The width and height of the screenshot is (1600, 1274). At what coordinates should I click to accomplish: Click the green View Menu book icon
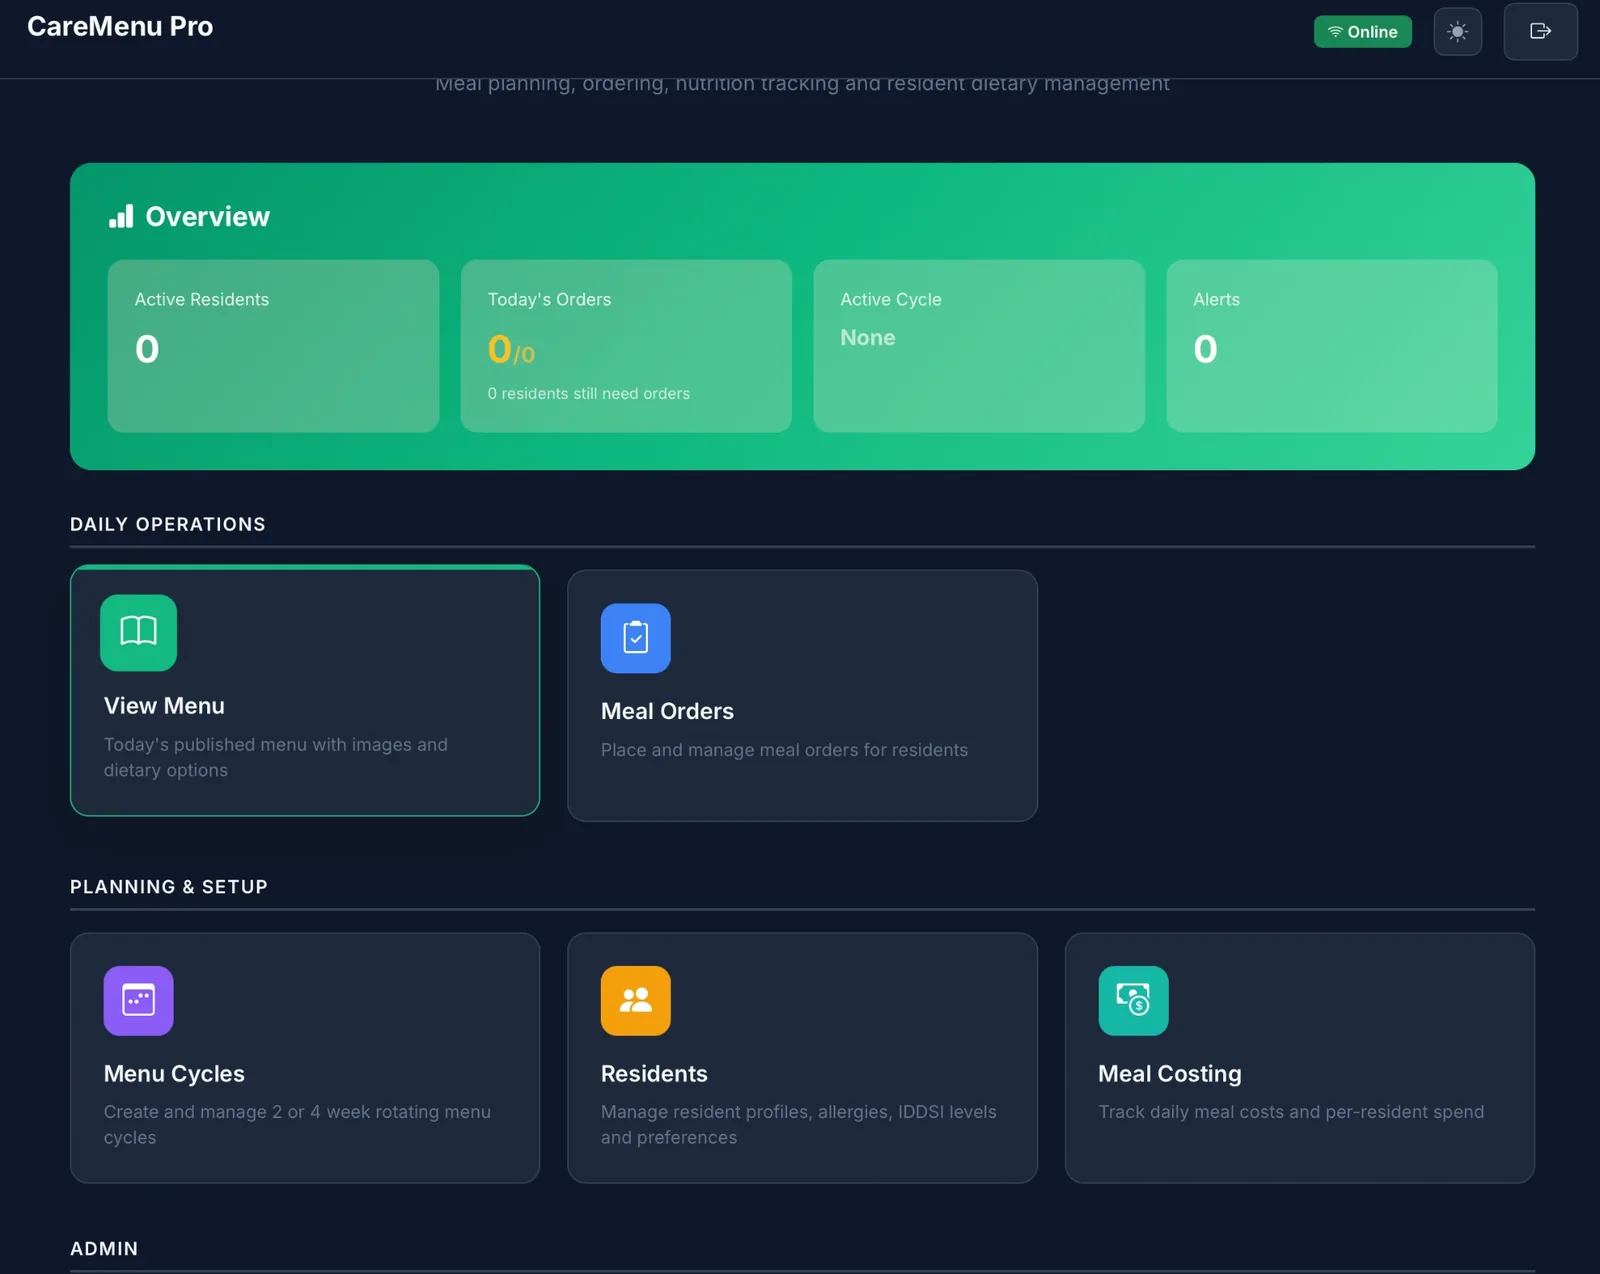coord(139,632)
